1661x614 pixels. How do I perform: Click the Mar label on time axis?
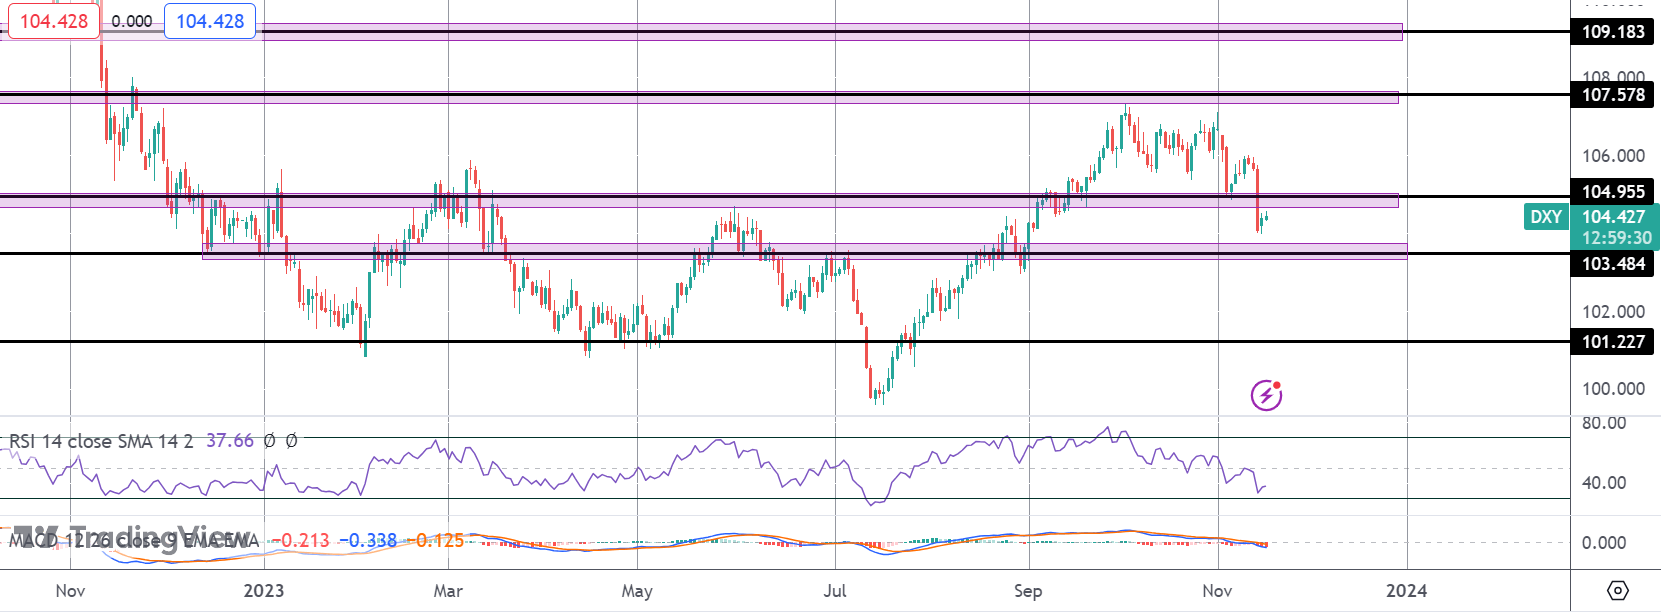[448, 591]
